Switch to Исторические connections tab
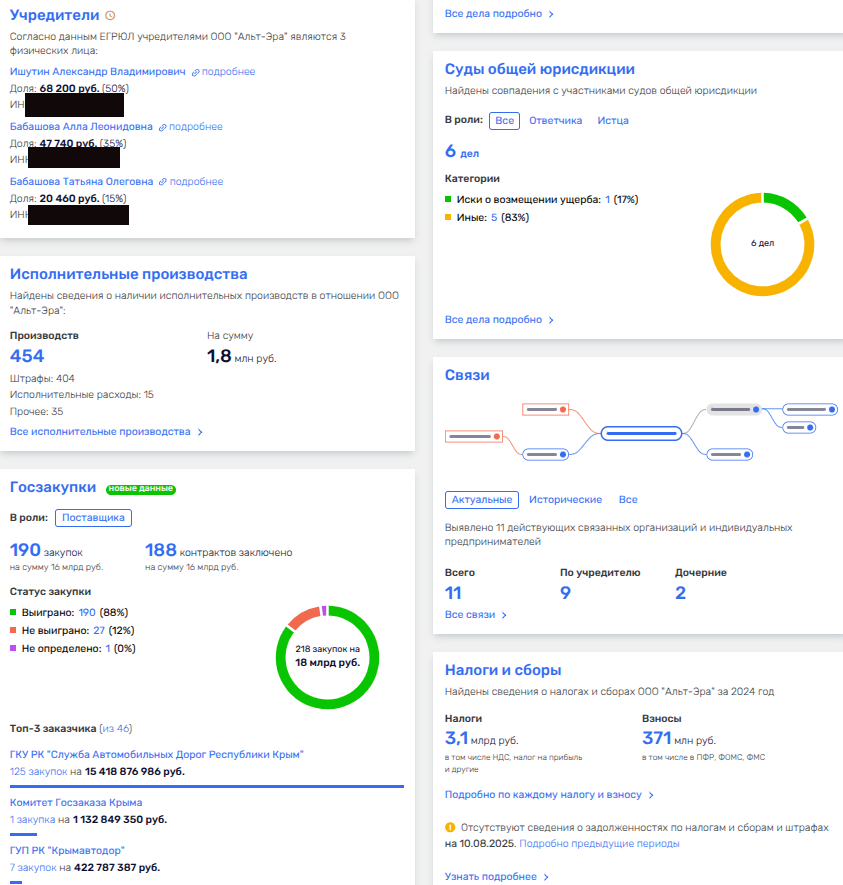The height and width of the screenshot is (885, 843). (x=565, y=499)
